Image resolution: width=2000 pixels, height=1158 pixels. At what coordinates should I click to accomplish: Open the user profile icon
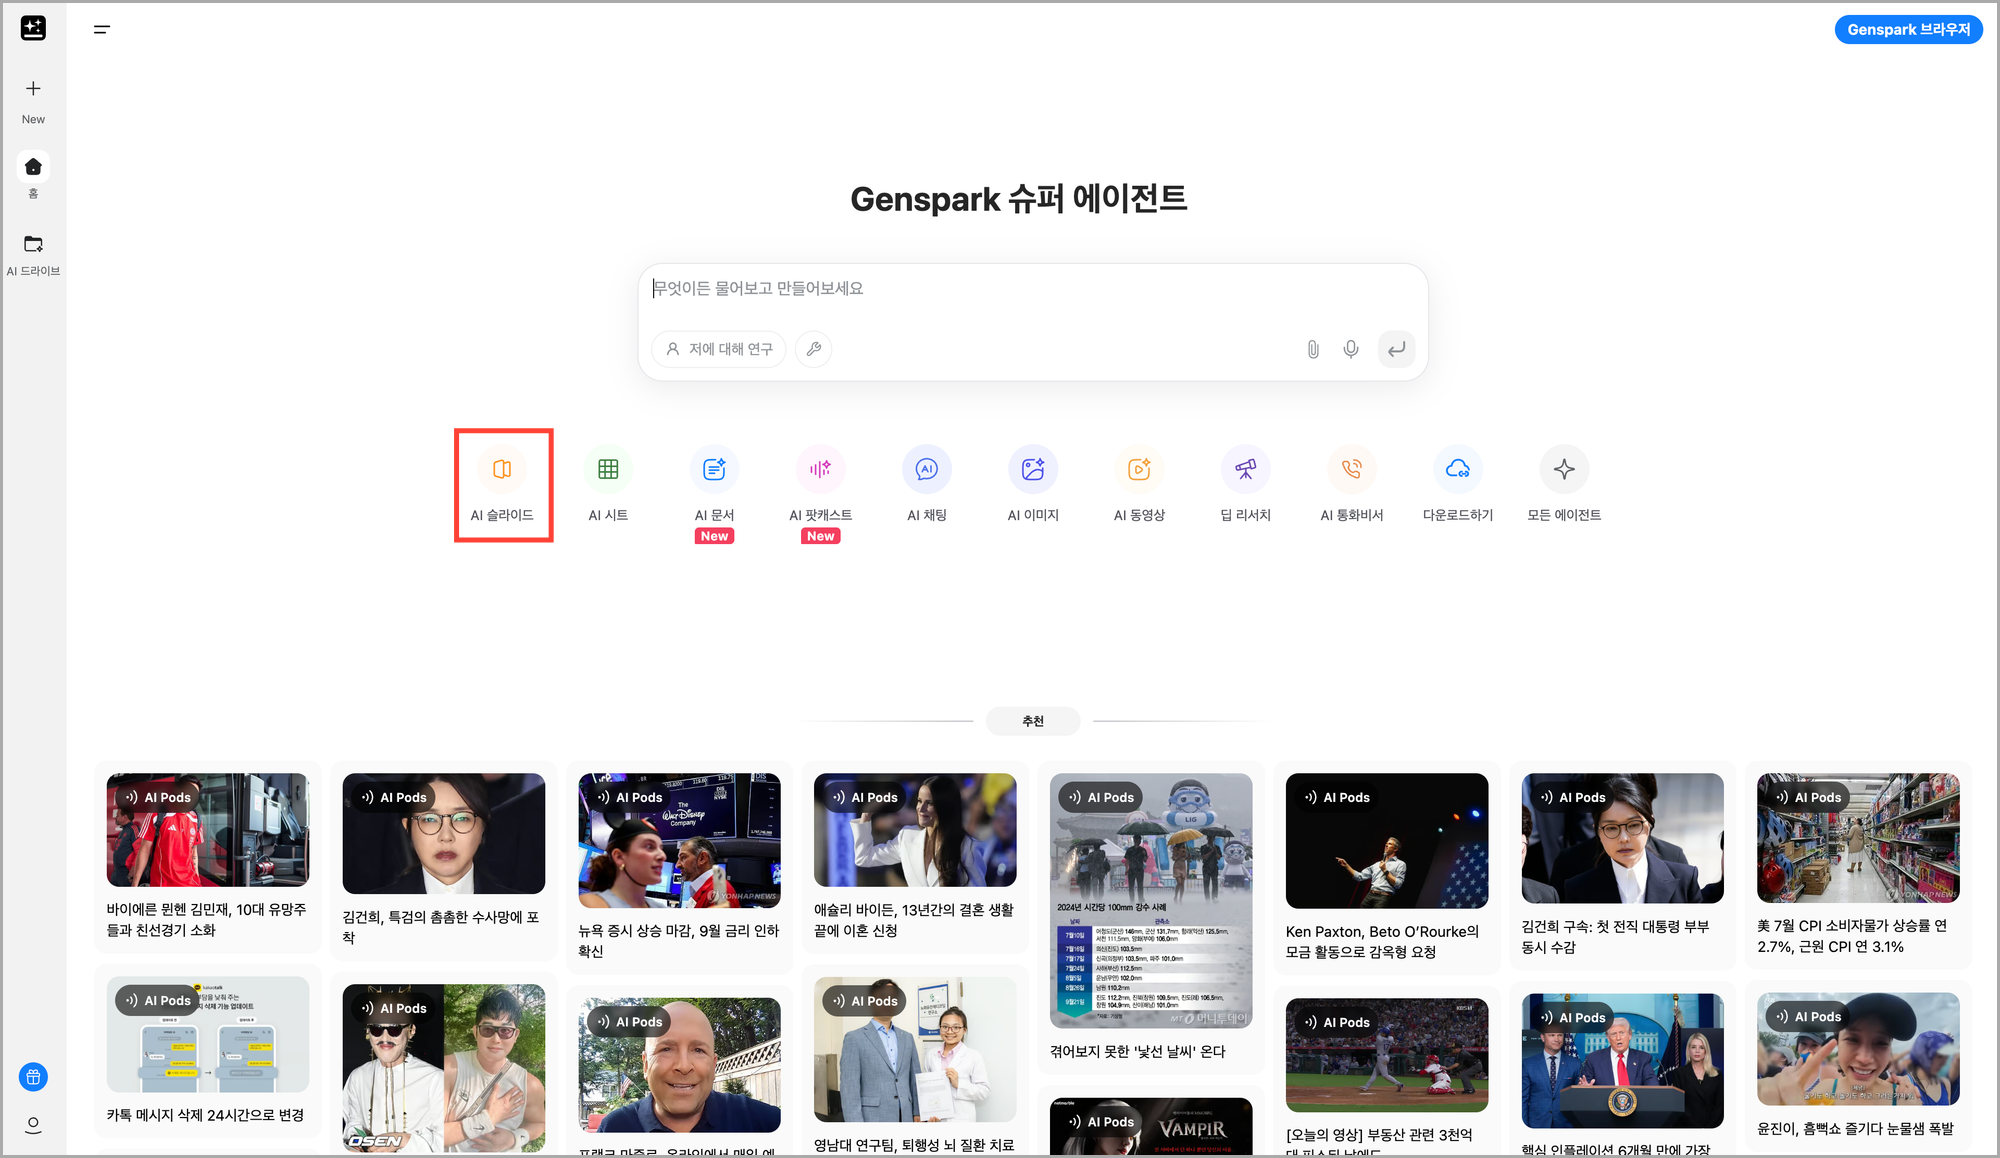[x=33, y=1125]
